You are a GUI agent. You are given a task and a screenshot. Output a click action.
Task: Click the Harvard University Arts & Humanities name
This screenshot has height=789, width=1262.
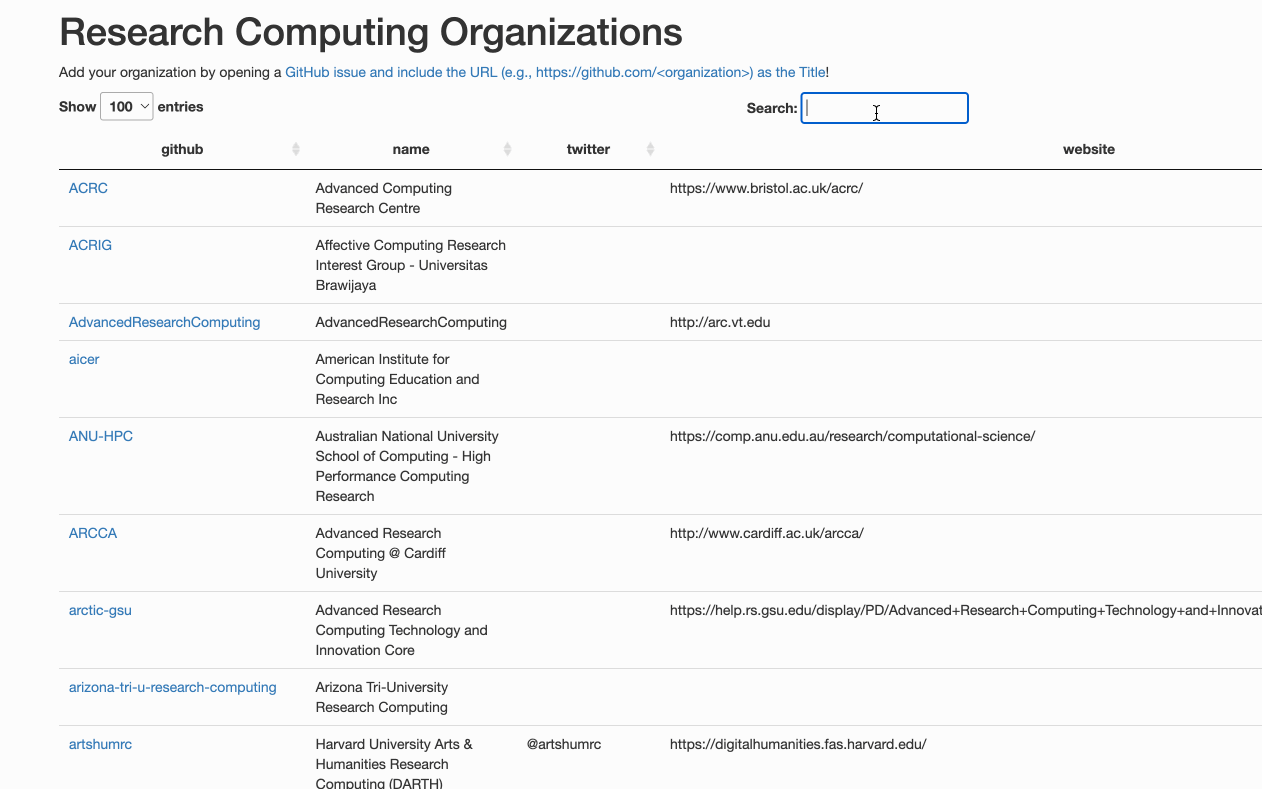[394, 763]
